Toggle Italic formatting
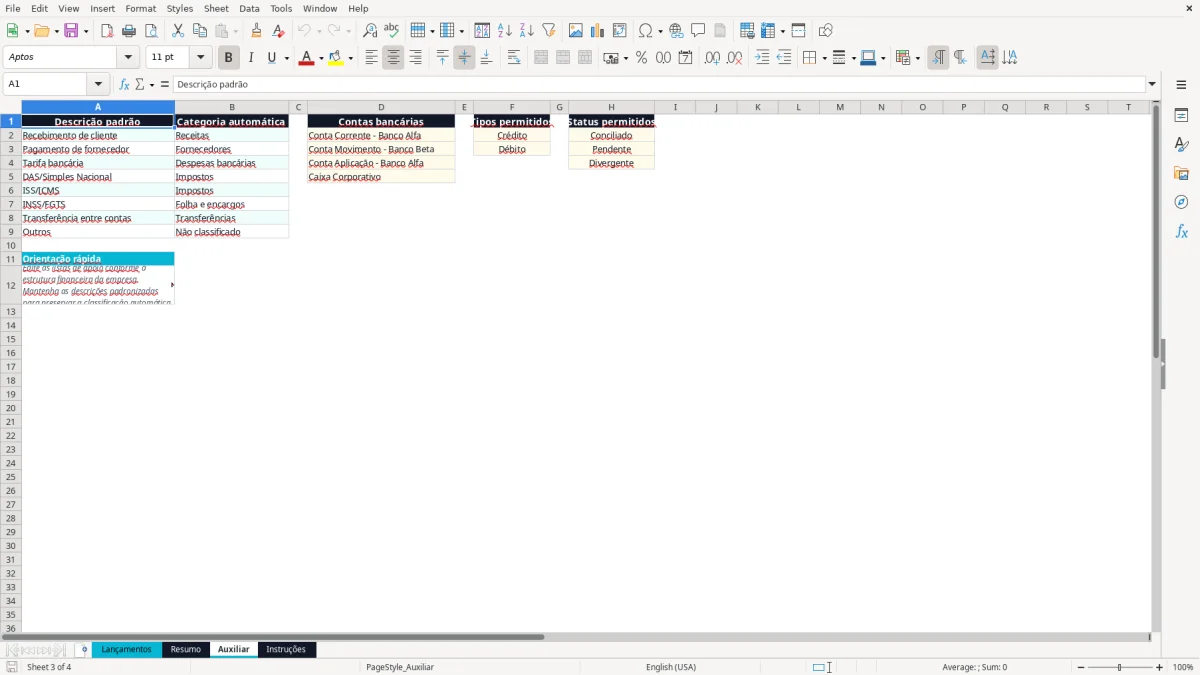This screenshot has width=1200, height=675. (250, 58)
